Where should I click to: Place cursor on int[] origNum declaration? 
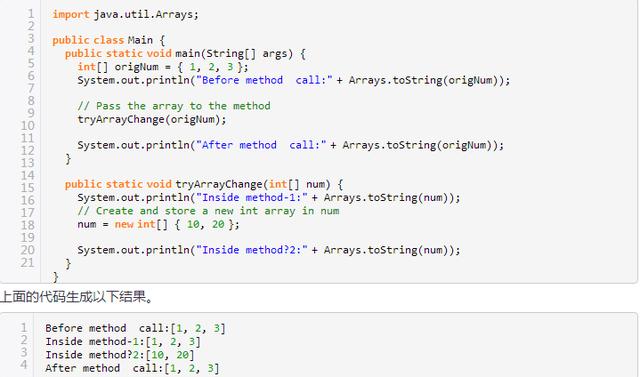pyautogui.click(x=163, y=67)
